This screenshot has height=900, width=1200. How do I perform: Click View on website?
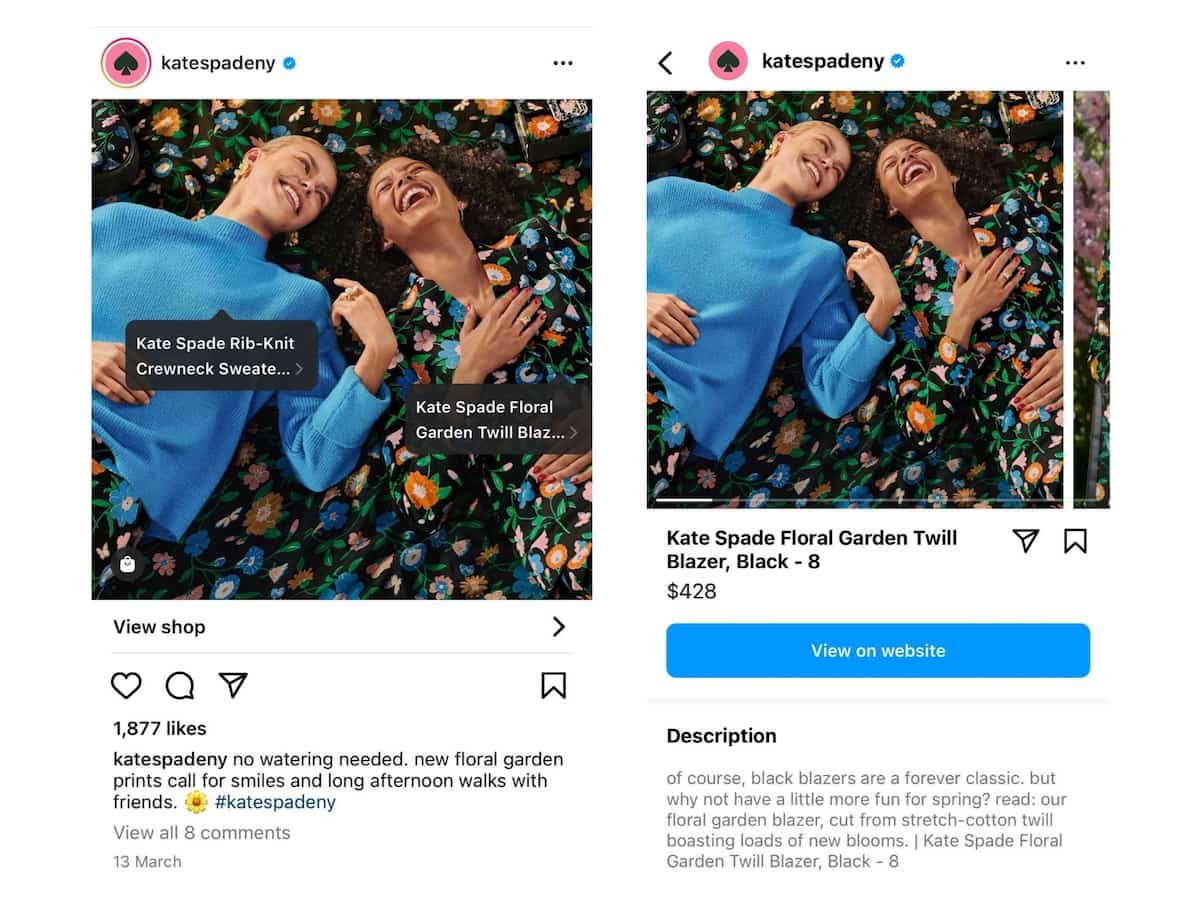click(877, 650)
